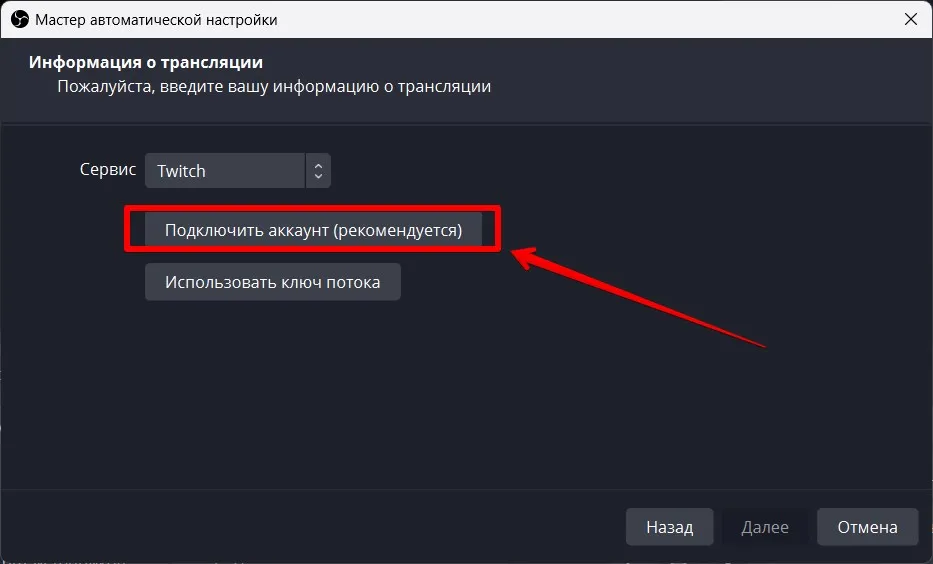
Task: Click the greyed-out Далее button
Action: click(x=765, y=527)
